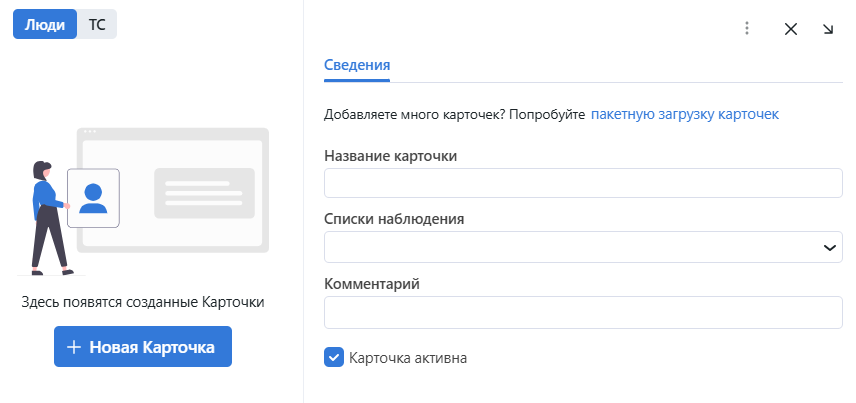Viewport: 856px width, 403px height.
Task: Open the пакетную загрузку карточек link
Action: [685, 114]
